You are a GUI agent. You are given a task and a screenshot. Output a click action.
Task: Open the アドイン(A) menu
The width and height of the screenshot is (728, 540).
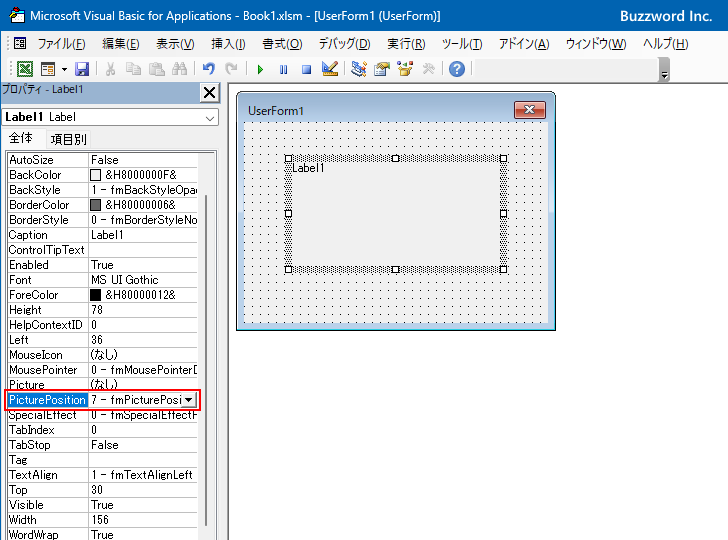pyautogui.click(x=524, y=44)
